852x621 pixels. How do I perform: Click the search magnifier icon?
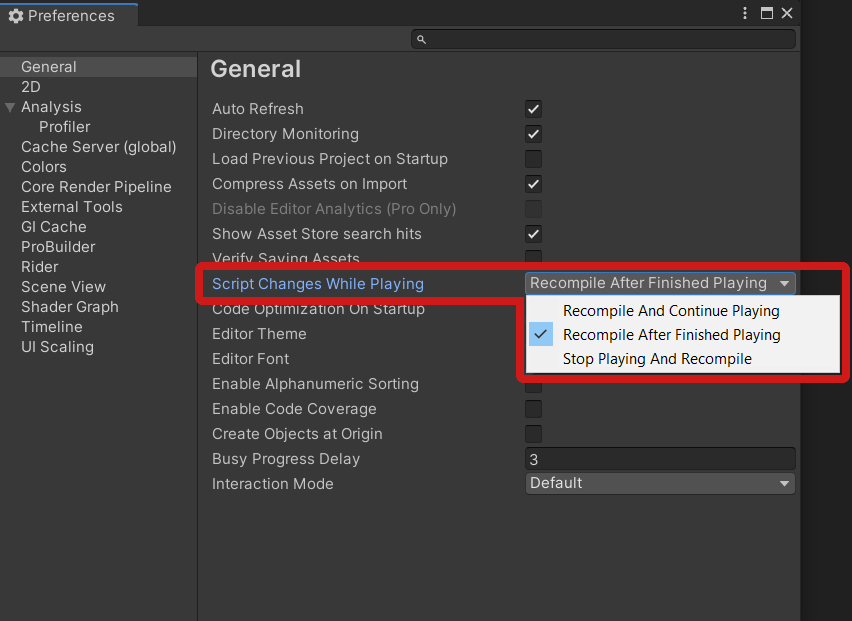(x=421, y=39)
